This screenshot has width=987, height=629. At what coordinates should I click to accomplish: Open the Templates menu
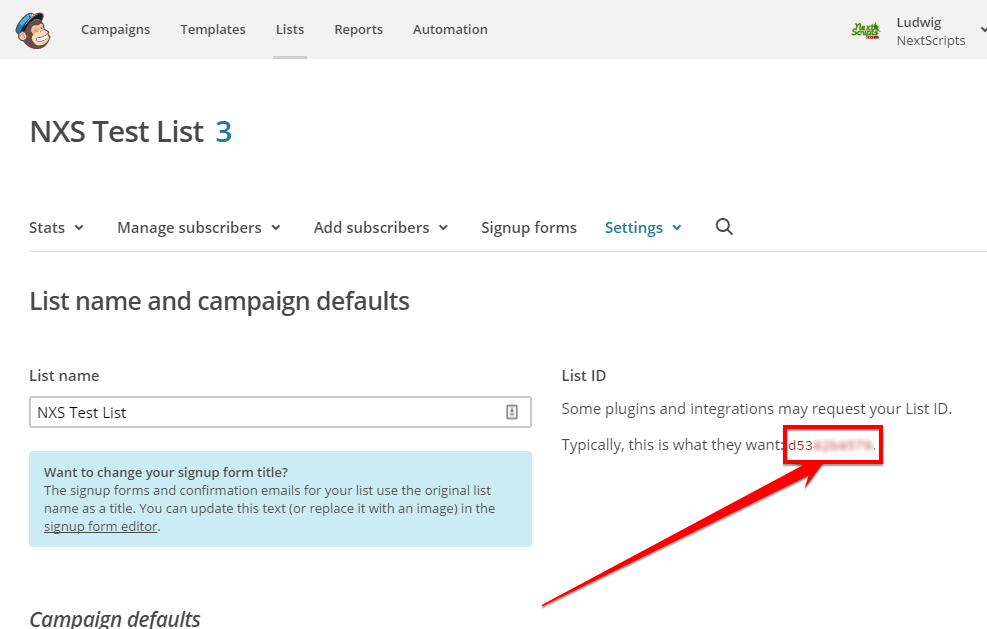pyautogui.click(x=213, y=30)
